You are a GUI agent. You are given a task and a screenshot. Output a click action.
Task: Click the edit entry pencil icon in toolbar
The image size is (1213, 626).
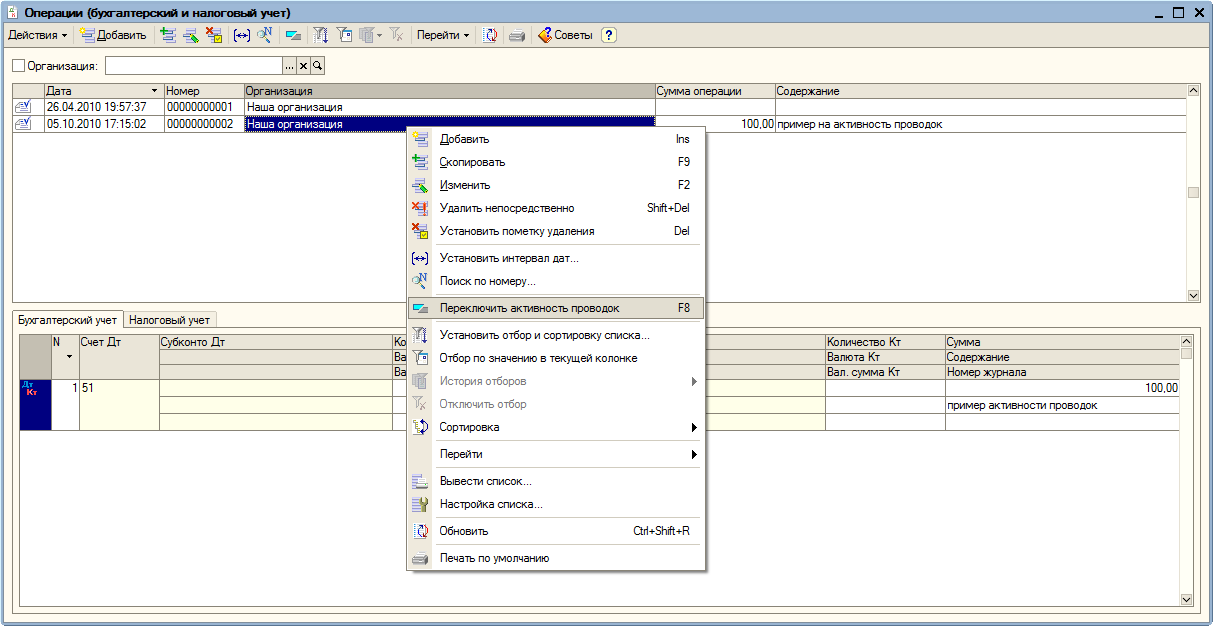190,35
